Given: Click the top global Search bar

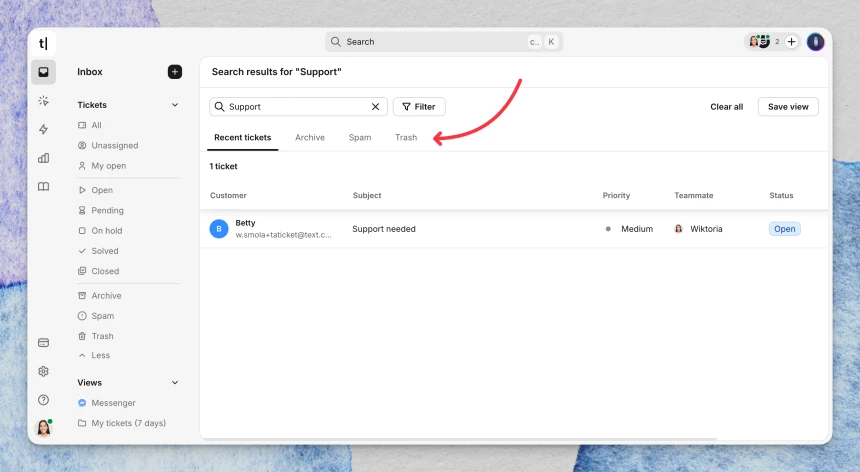Looking at the screenshot, I should point(444,42).
